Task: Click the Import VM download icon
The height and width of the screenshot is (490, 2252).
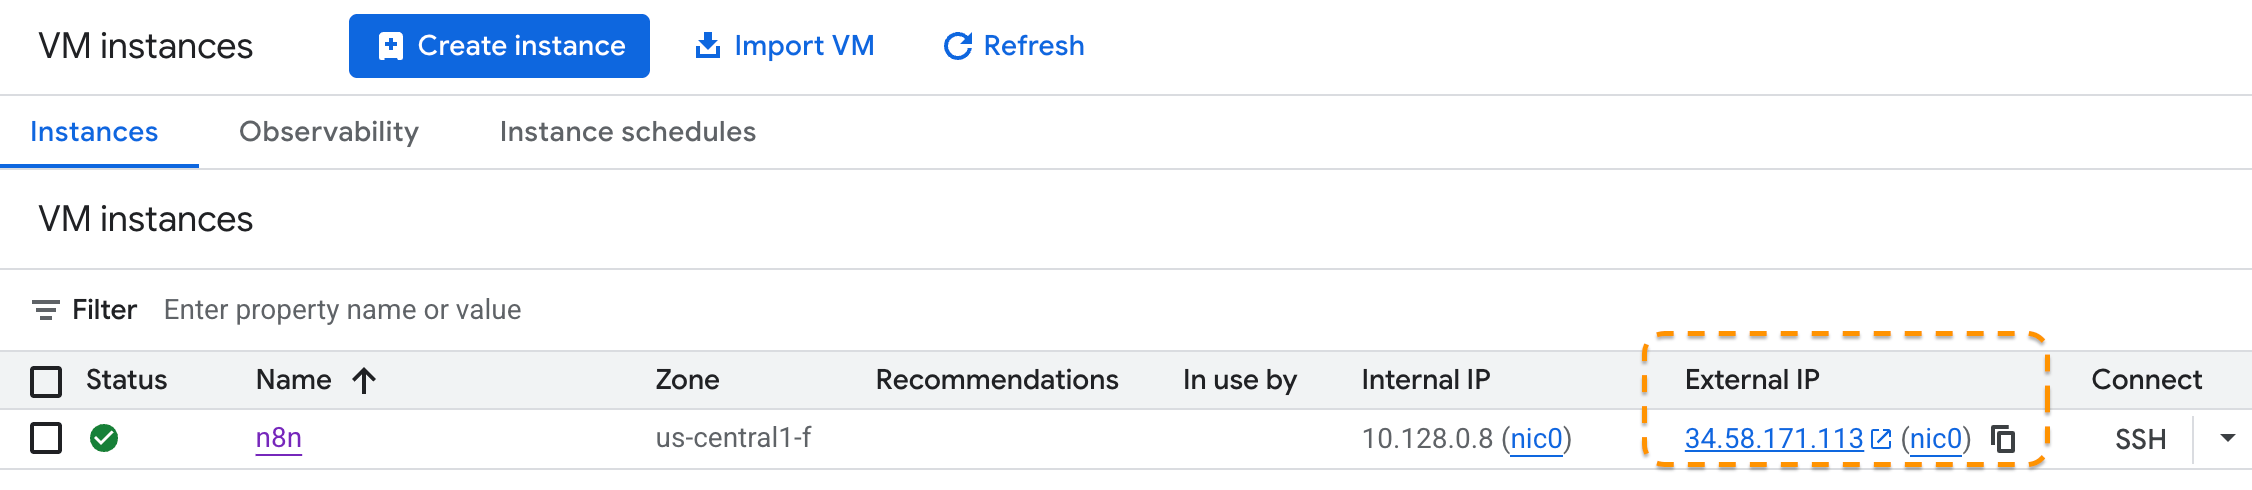Action: [x=708, y=46]
